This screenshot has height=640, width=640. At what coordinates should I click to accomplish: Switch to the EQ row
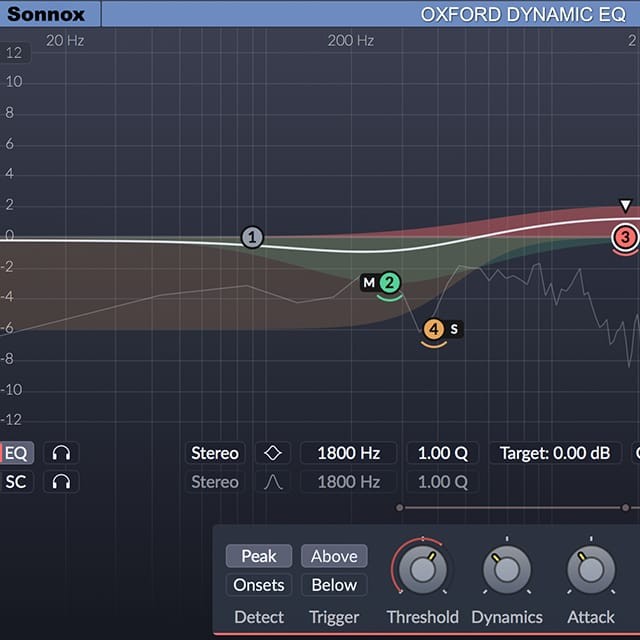(16, 453)
